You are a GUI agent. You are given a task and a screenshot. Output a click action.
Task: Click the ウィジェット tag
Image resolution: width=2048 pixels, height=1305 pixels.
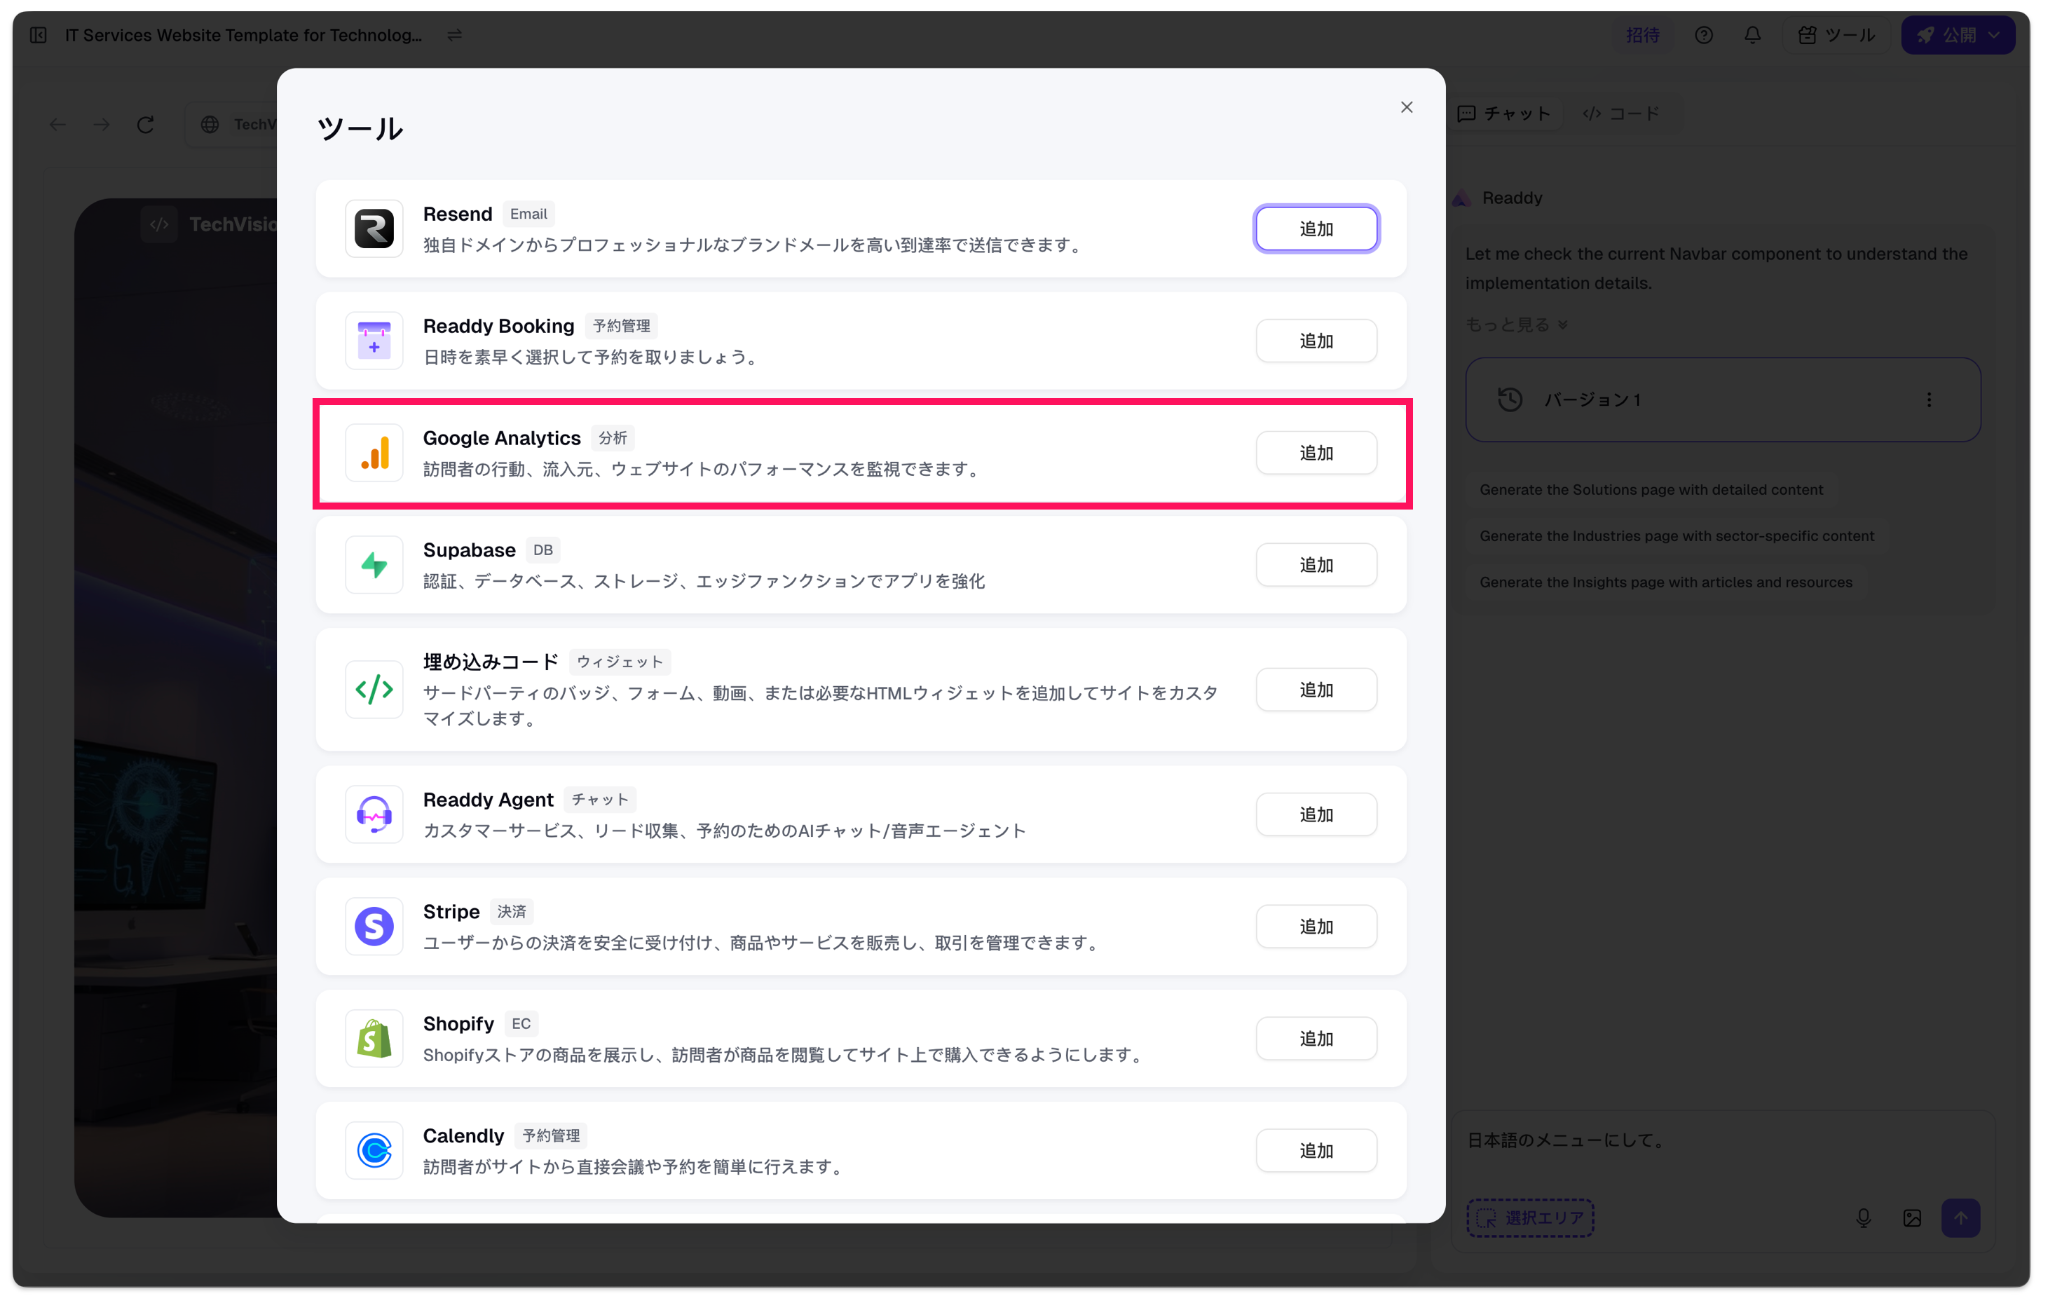click(620, 662)
